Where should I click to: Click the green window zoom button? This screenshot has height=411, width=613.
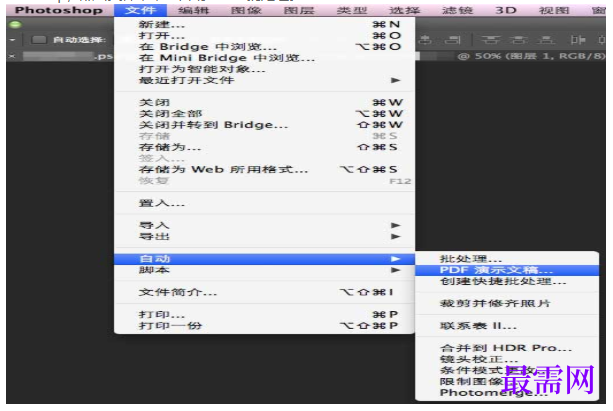pos(15,25)
